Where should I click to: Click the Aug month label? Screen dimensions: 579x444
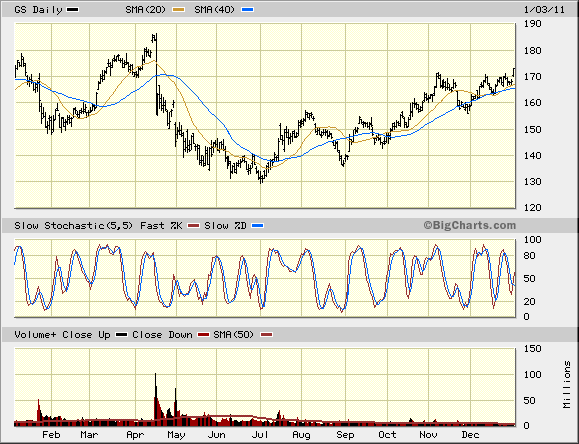tap(301, 435)
